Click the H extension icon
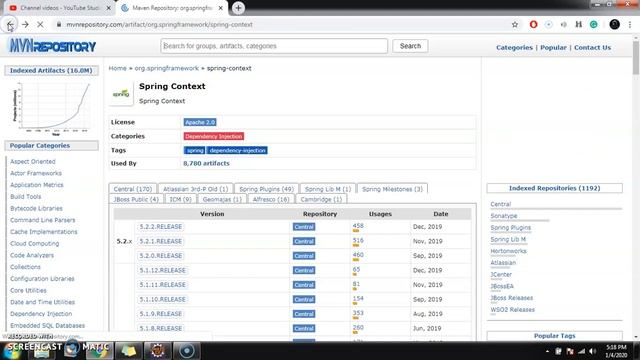This screenshot has height=360, width=640. (578, 24)
